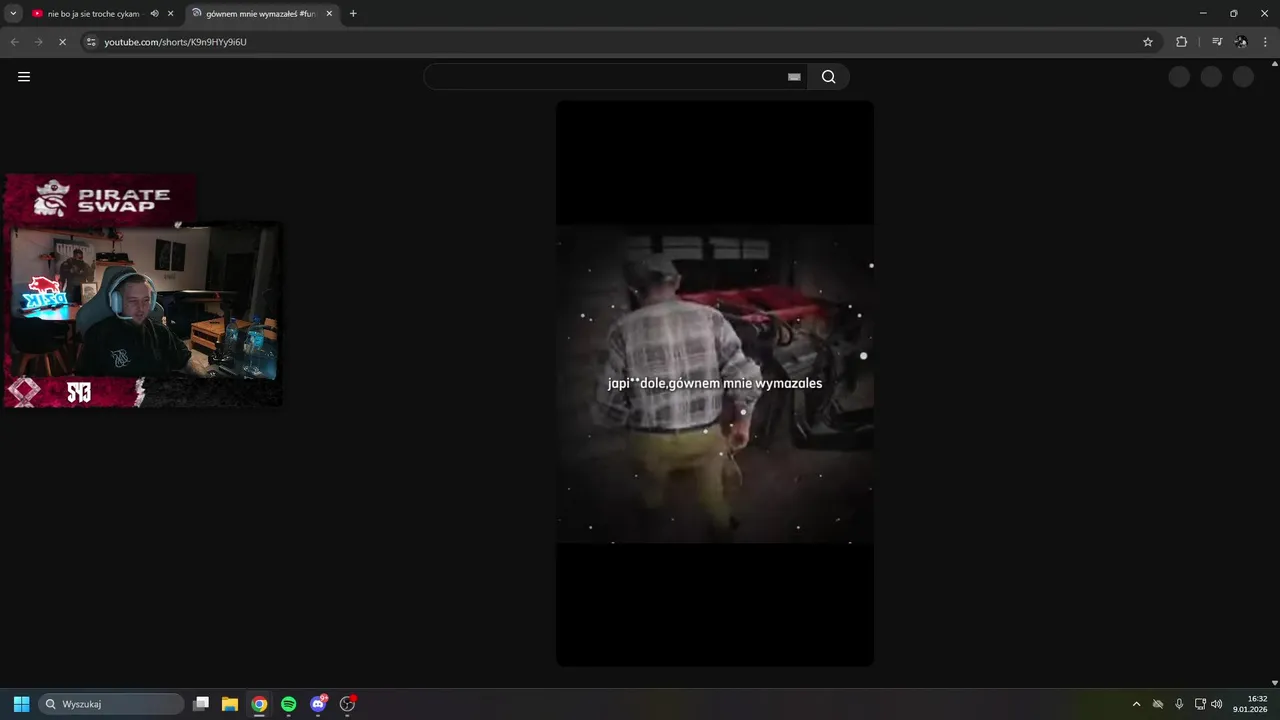The image size is (1280, 720).
Task: Open File Explorer from the taskbar
Action: [230, 704]
